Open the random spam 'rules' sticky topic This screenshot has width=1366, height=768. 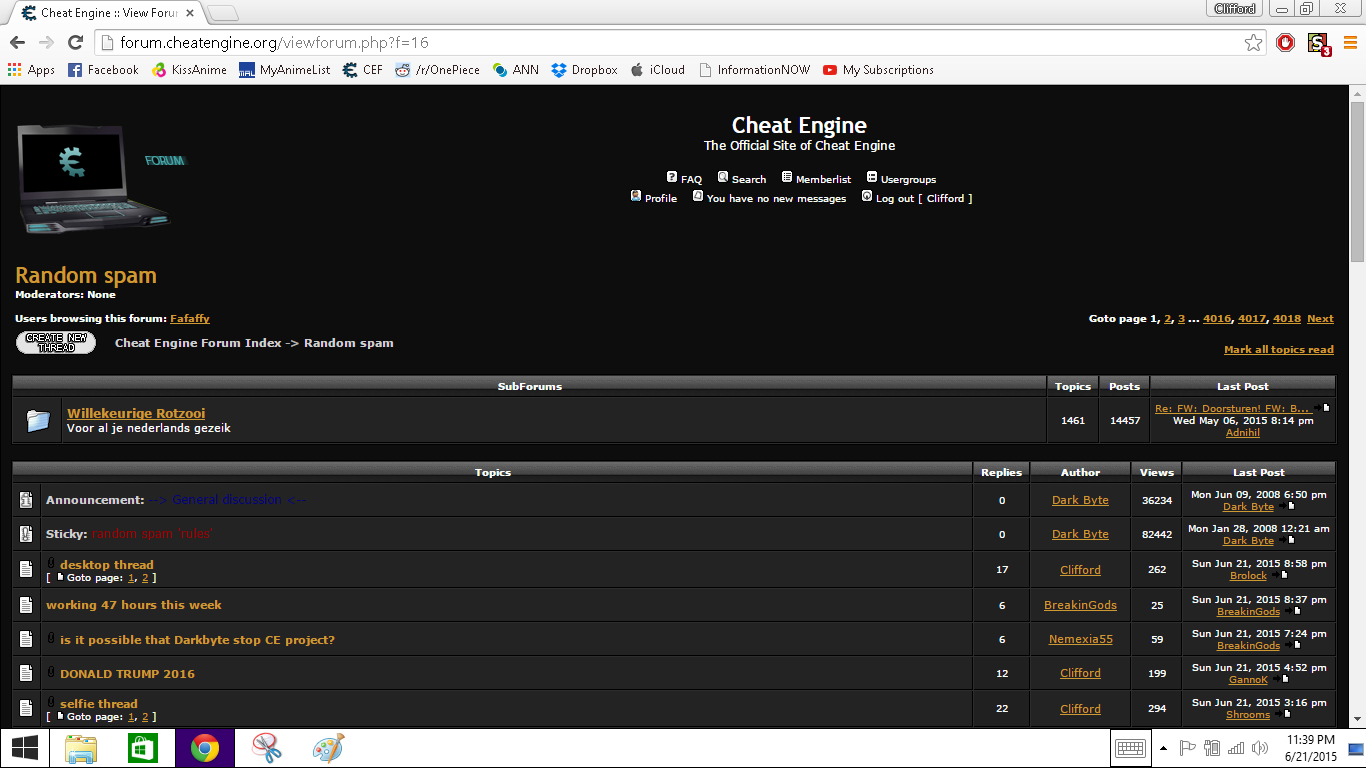click(x=152, y=534)
